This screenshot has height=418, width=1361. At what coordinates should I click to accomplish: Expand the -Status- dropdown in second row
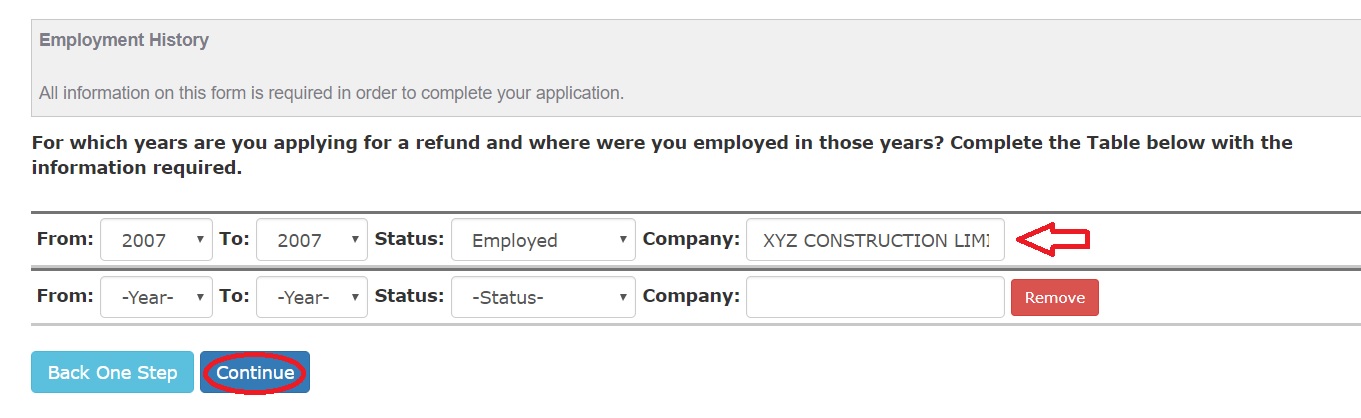tap(543, 297)
